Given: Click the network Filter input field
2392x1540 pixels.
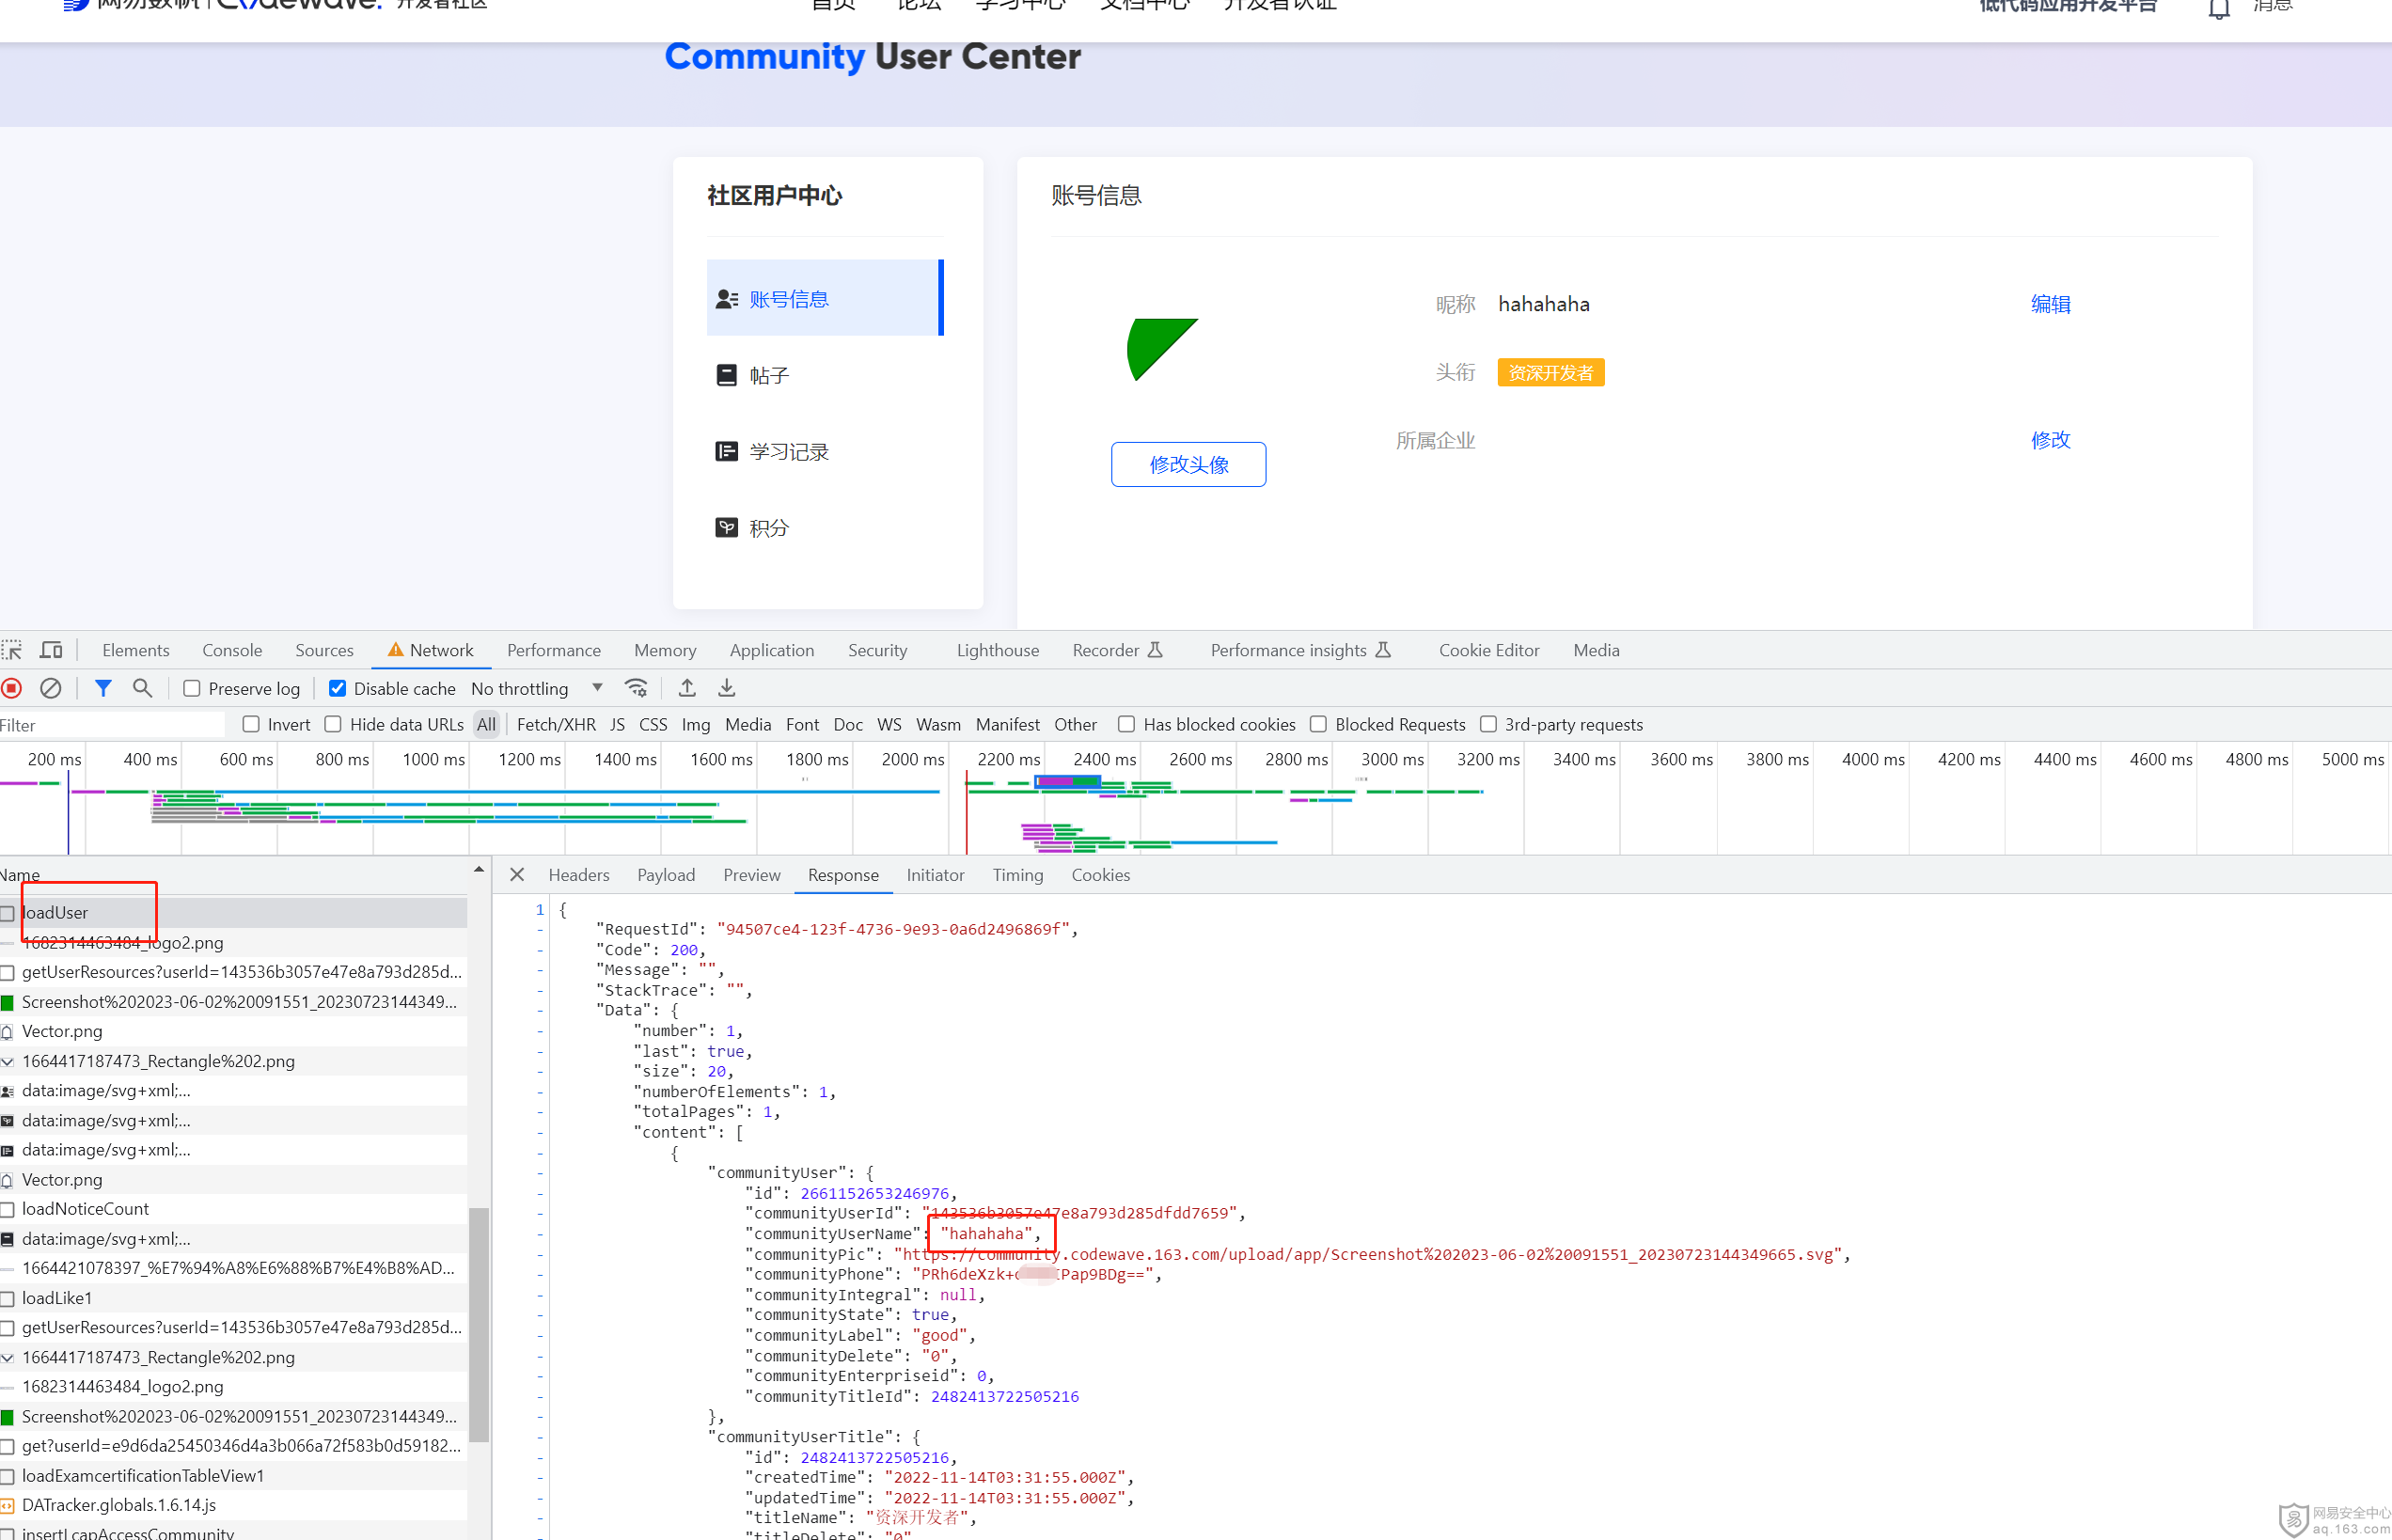Looking at the screenshot, I should [112, 725].
